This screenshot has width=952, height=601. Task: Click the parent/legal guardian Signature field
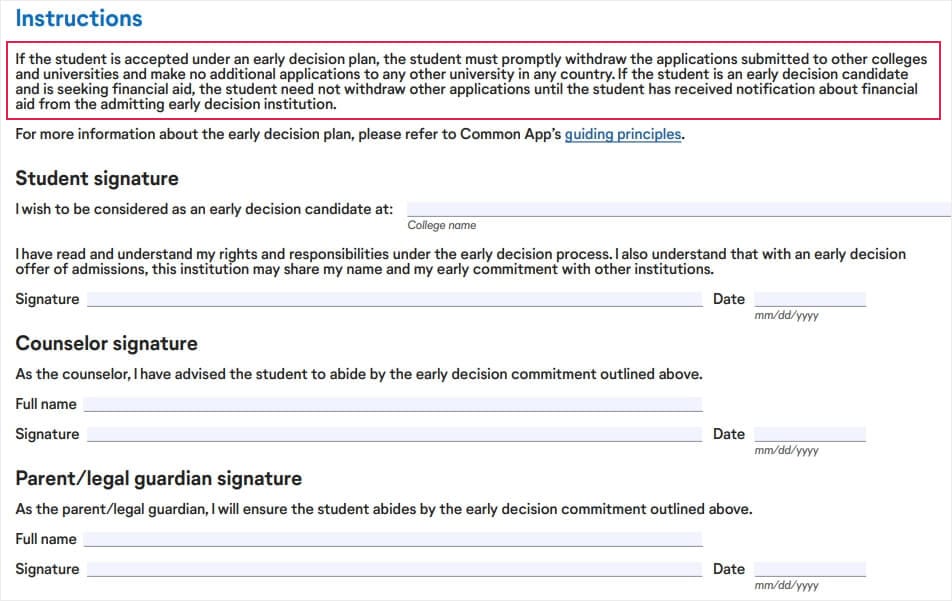click(x=394, y=569)
